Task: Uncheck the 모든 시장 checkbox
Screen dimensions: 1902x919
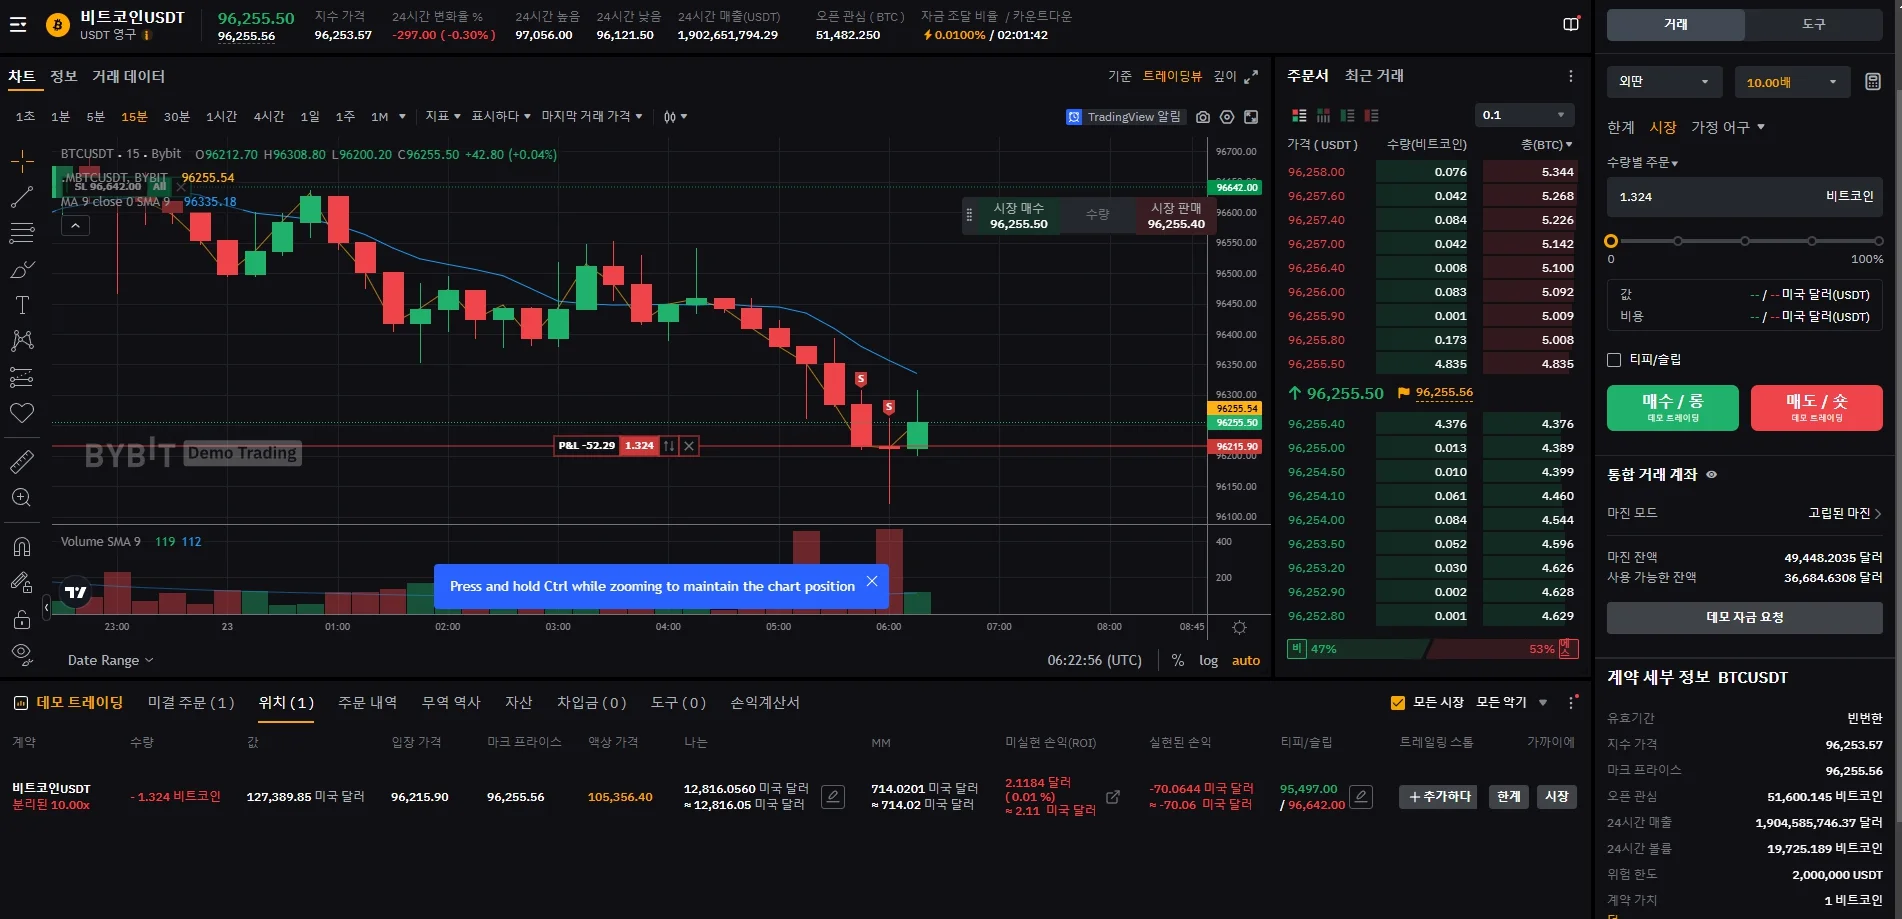Action: coord(1398,703)
